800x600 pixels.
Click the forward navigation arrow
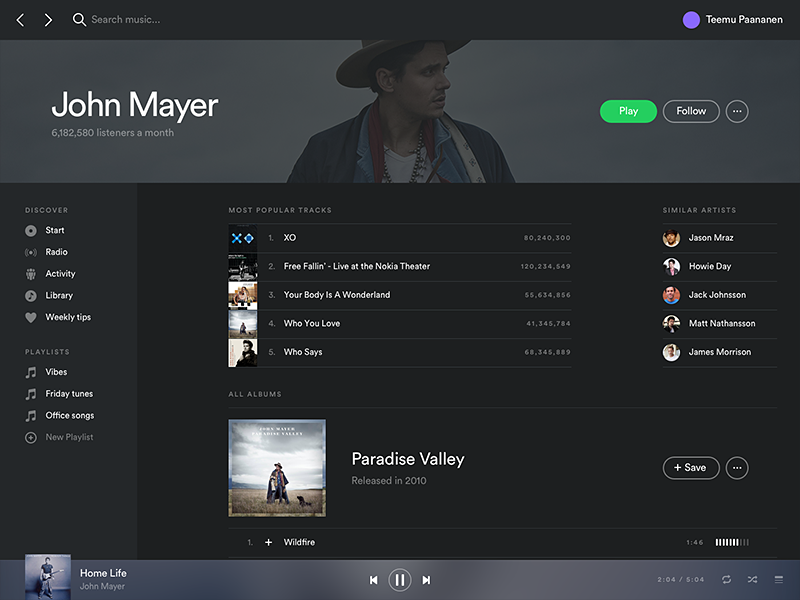(48, 20)
